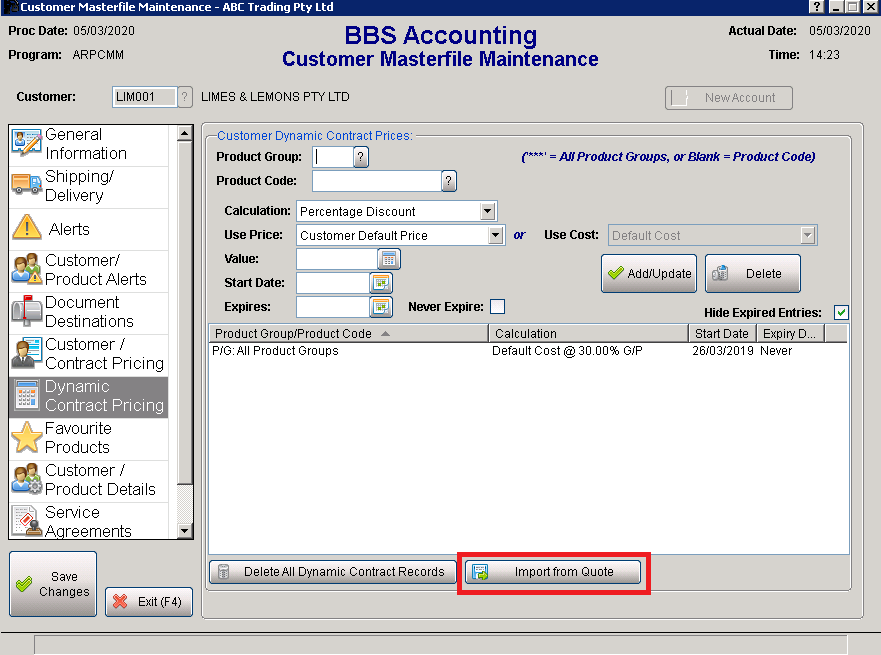
Task: Click the Customer lookup question mark icon
Action: coord(185,97)
